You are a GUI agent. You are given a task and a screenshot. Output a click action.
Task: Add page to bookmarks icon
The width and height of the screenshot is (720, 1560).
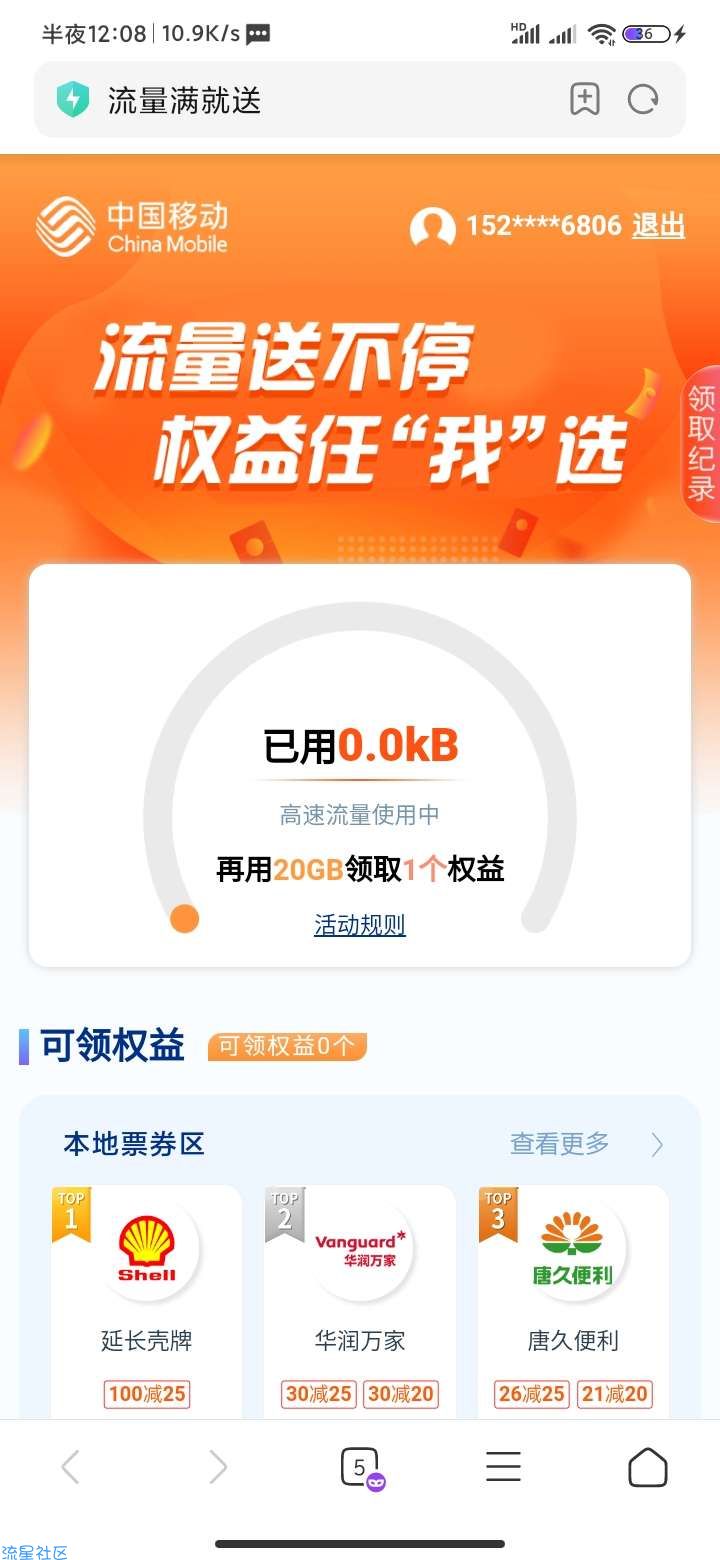(585, 99)
